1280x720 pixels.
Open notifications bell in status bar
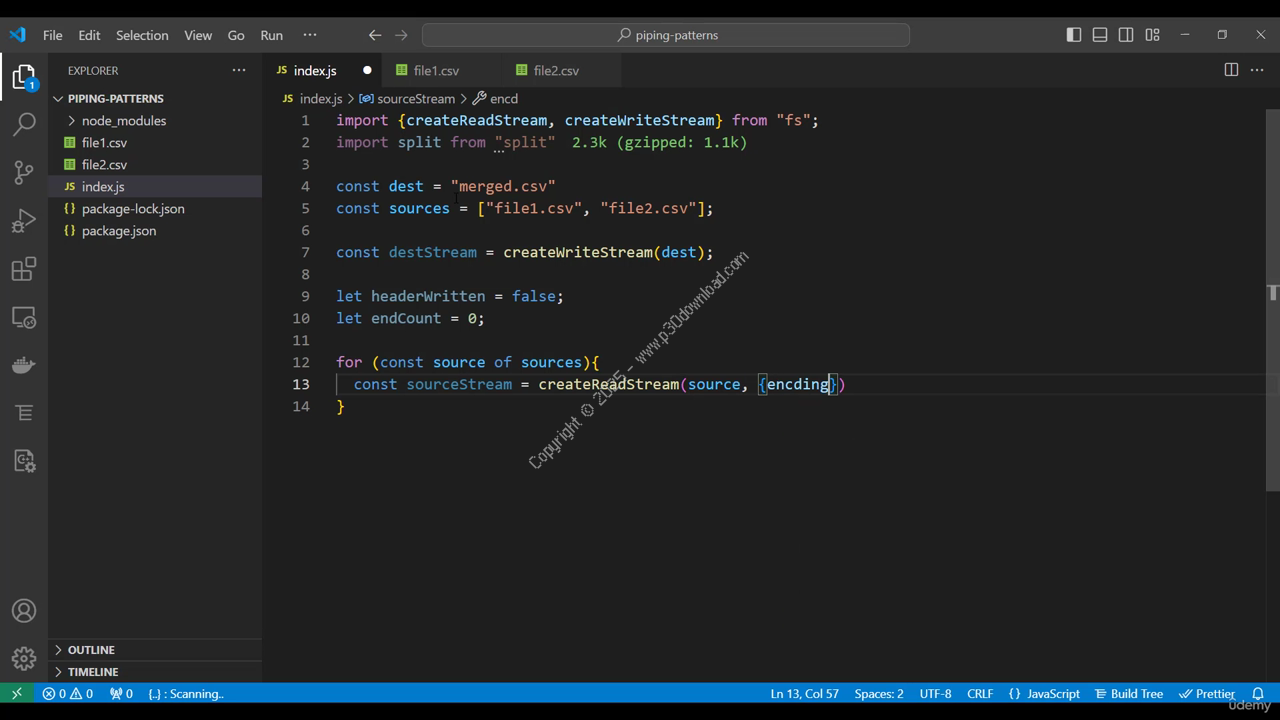tap(1258, 693)
